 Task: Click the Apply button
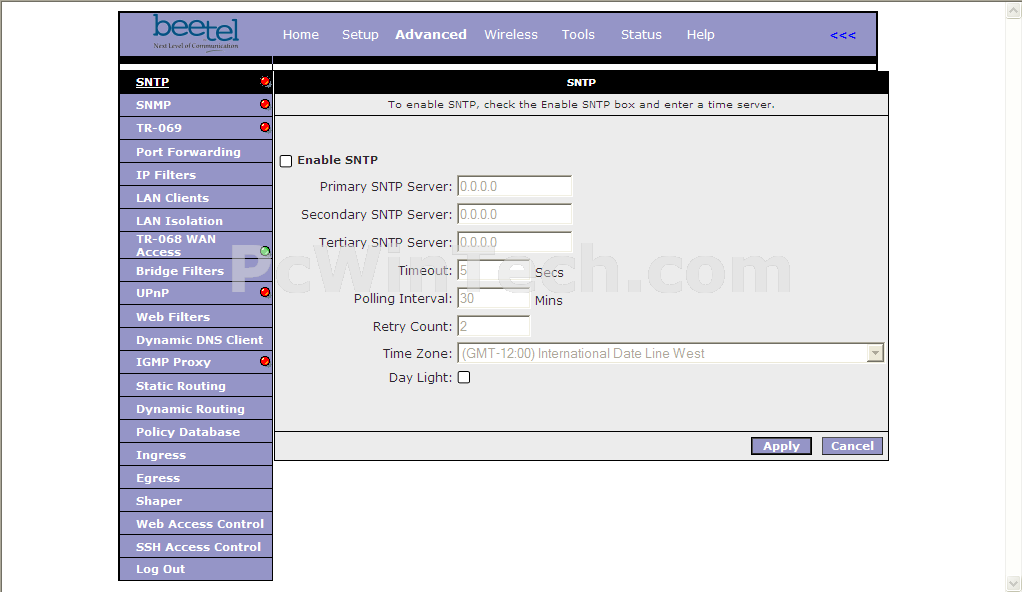click(781, 446)
